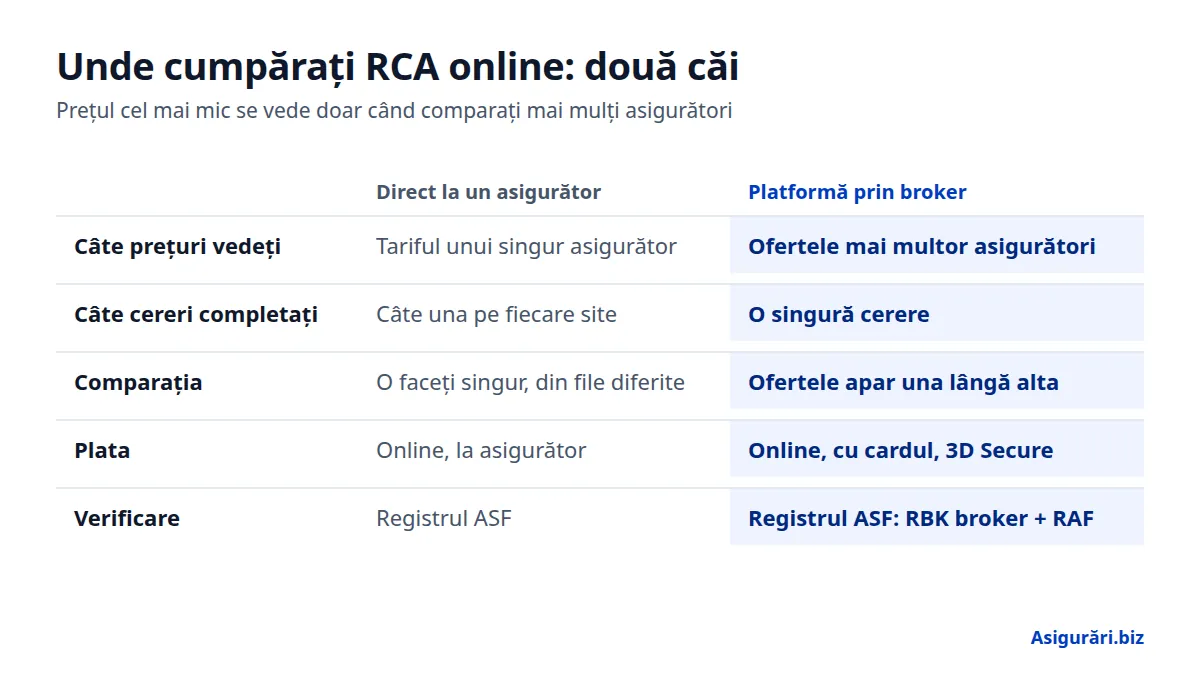The image size is (1200, 675).
Task: Select row label "Comparația"
Action: (x=138, y=382)
